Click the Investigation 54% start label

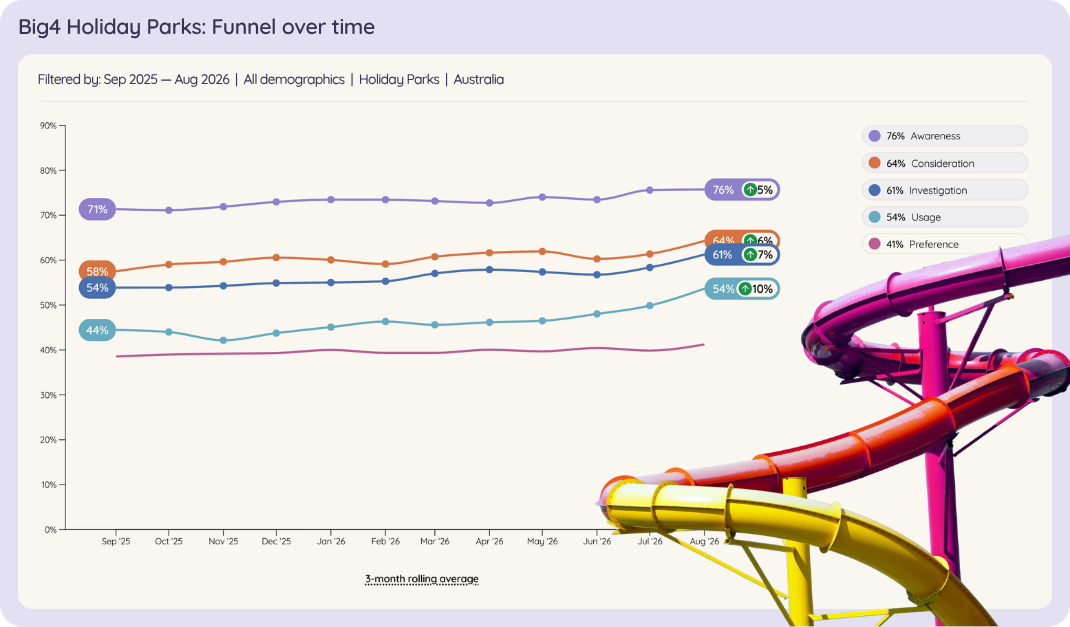[x=97, y=288]
